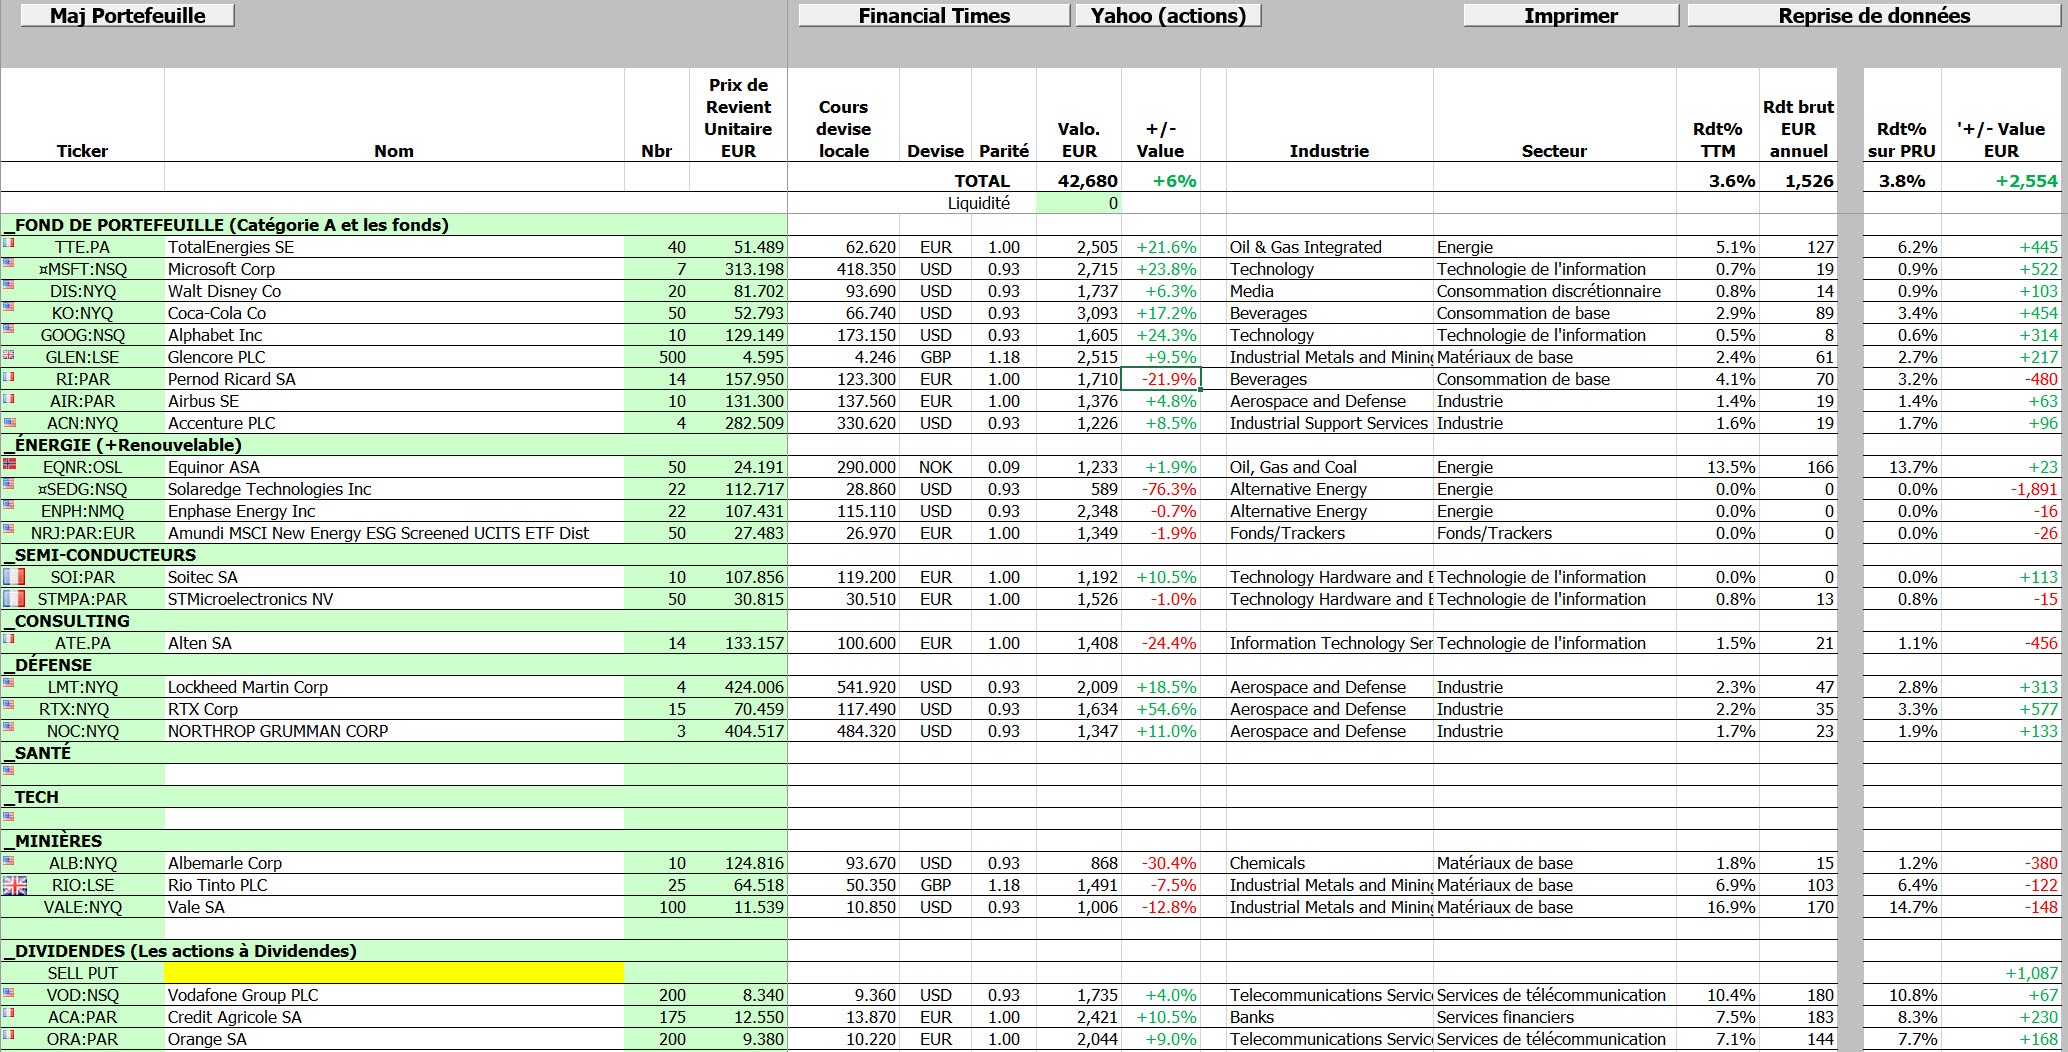Select the GOOG:NSQ ticker cell
Image resolution: width=2068 pixels, height=1052 pixels.
[x=83, y=335]
